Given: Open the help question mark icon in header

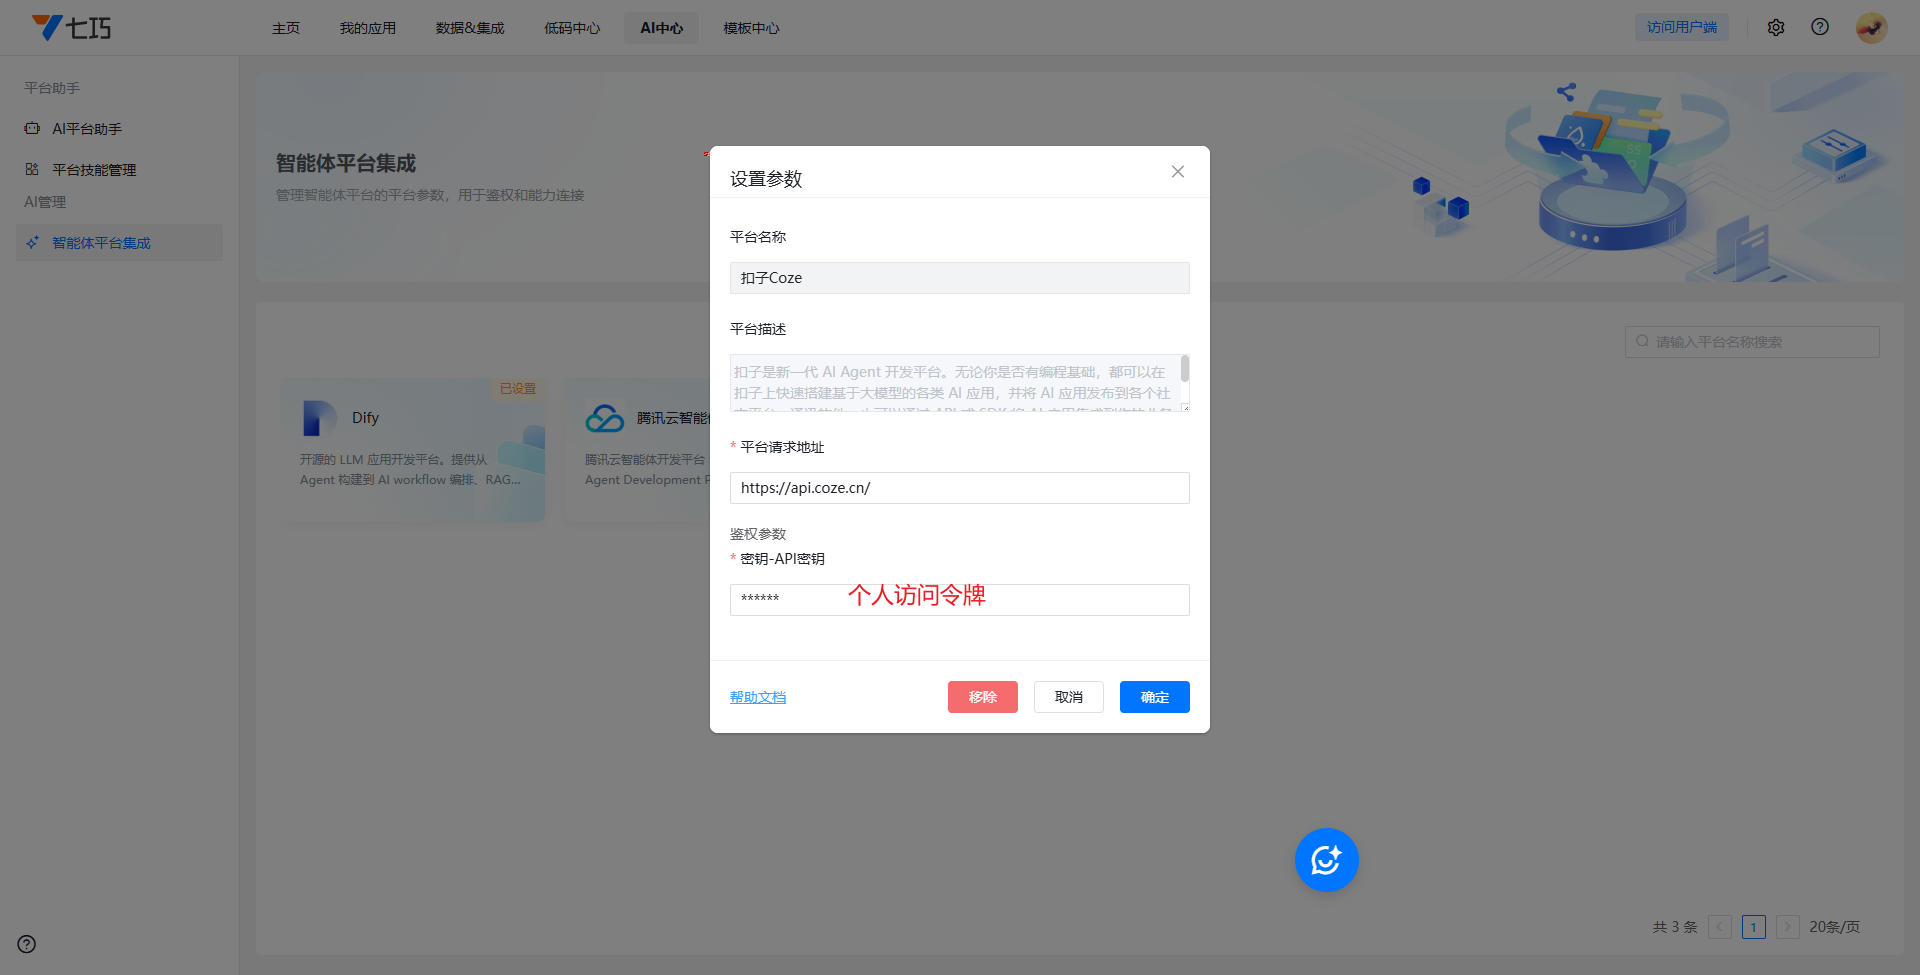Looking at the screenshot, I should 1820,28.
